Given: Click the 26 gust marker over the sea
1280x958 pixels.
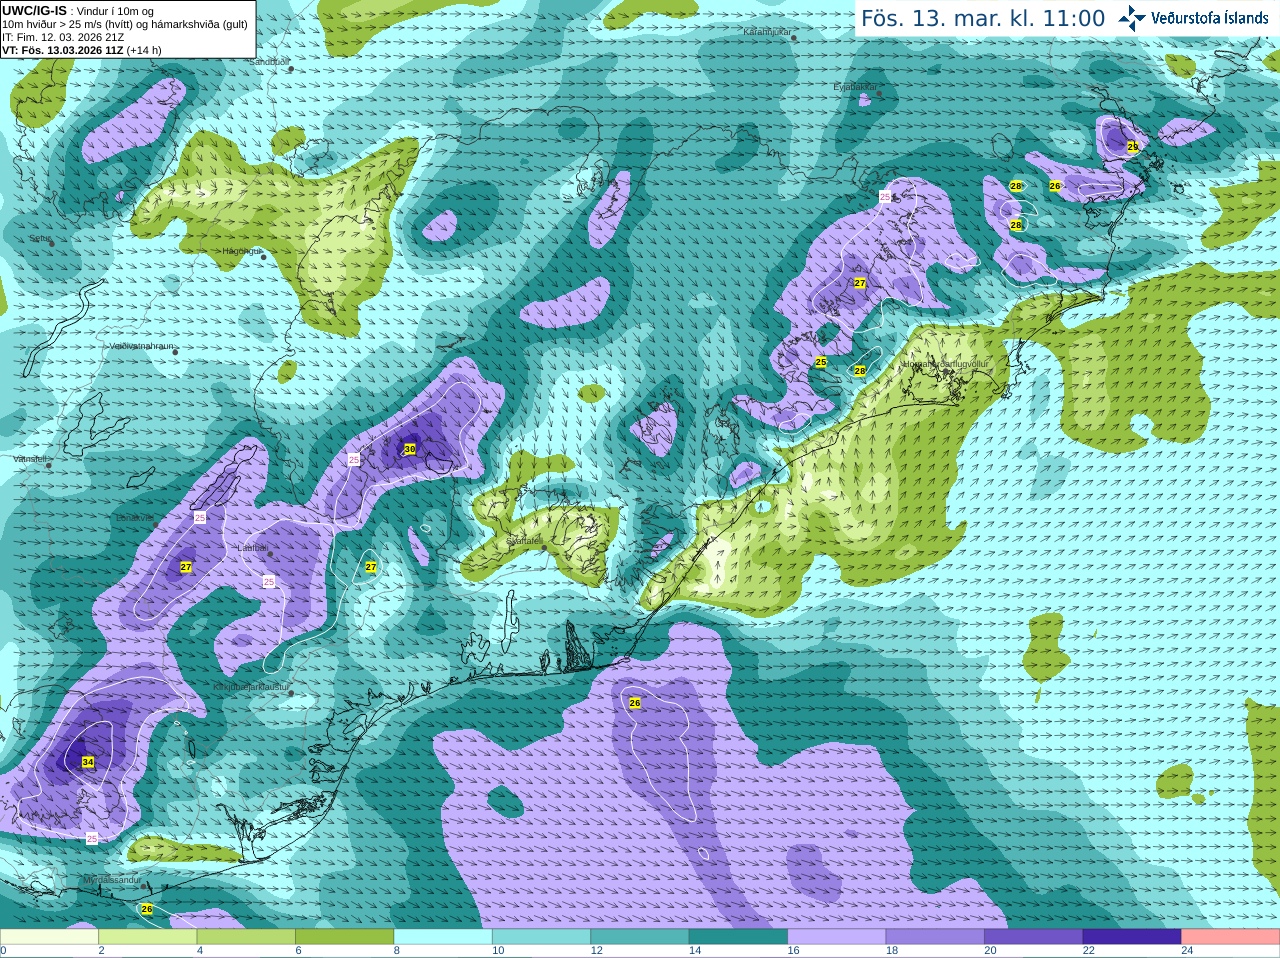Looking at the screenshot, I should coord(634,703).
